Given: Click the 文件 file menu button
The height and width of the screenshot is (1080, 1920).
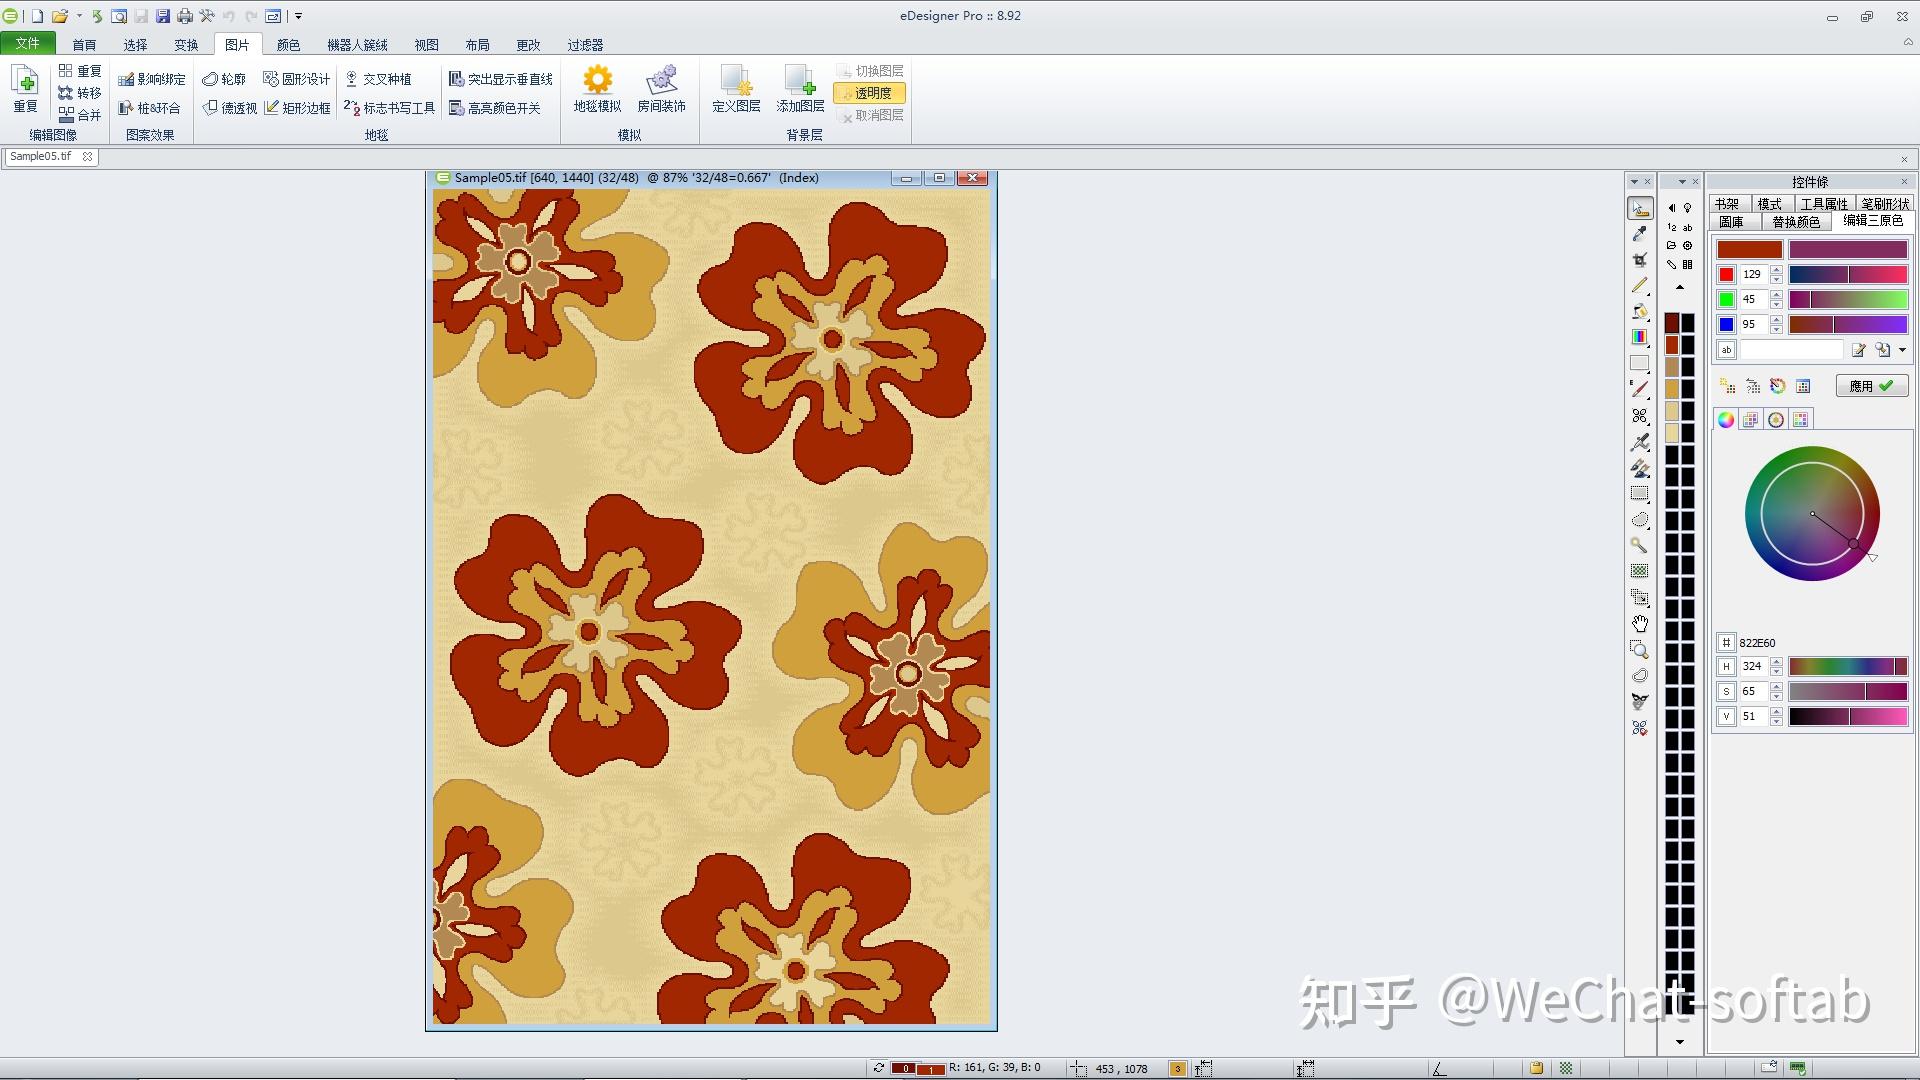Looking at the screenshot, I should [x=27, y=44].
